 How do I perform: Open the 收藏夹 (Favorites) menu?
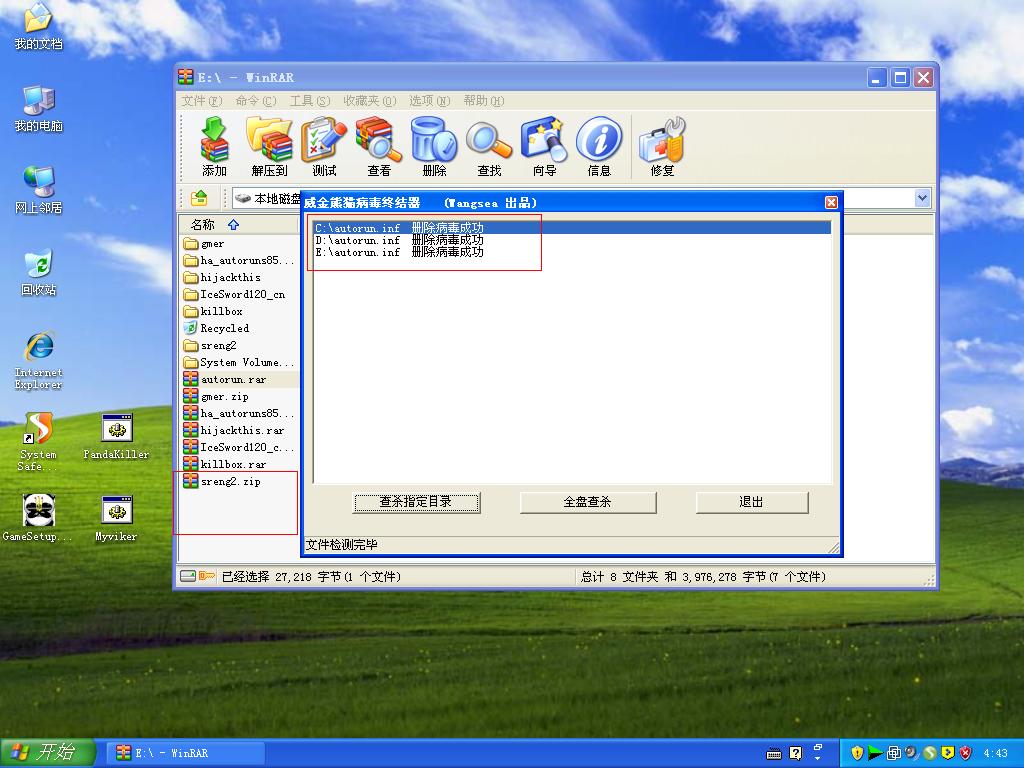[369, 101]
